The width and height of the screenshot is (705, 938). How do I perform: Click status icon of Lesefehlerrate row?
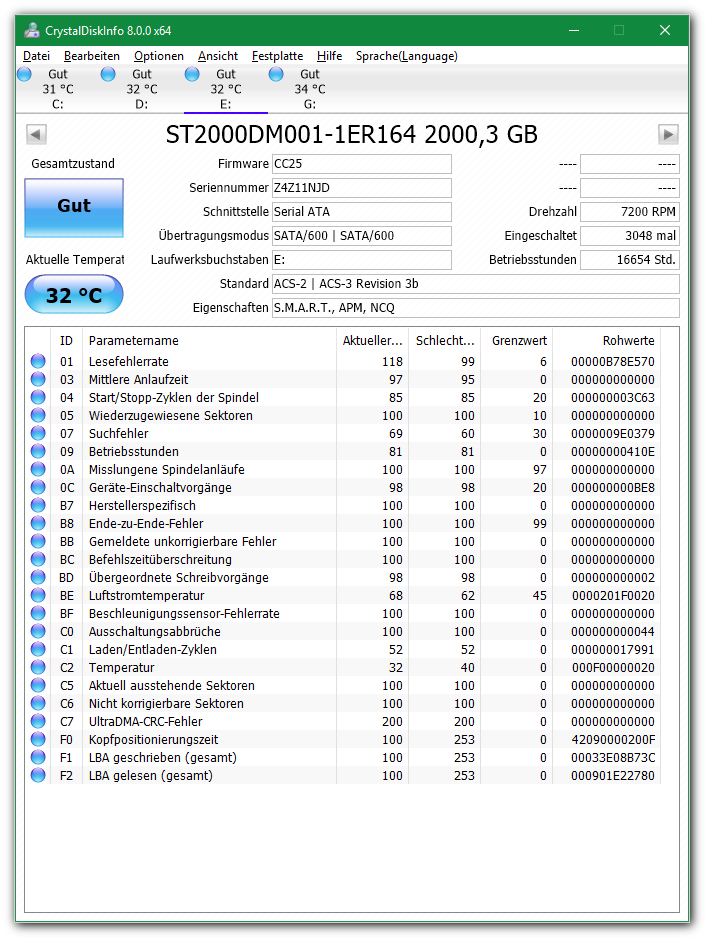pyautogui.click(x=38, y=361)
